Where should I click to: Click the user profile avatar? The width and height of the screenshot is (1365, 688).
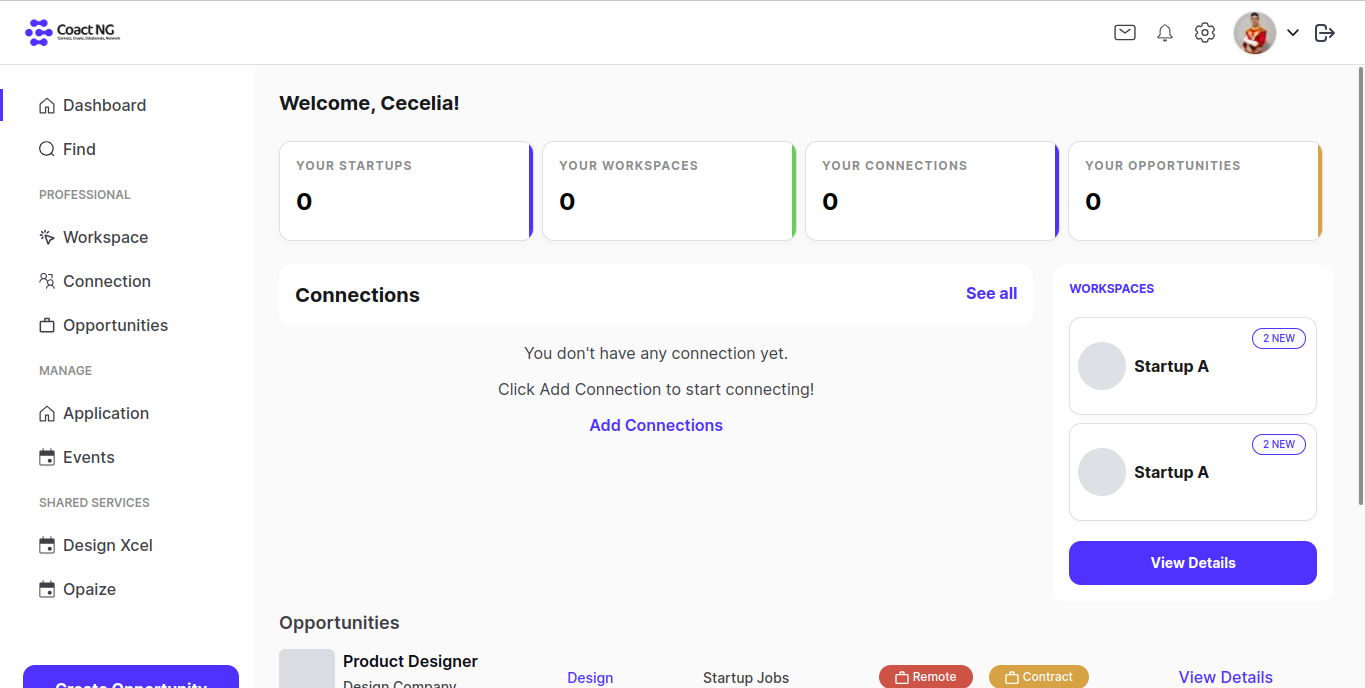tap(1255, 33)
